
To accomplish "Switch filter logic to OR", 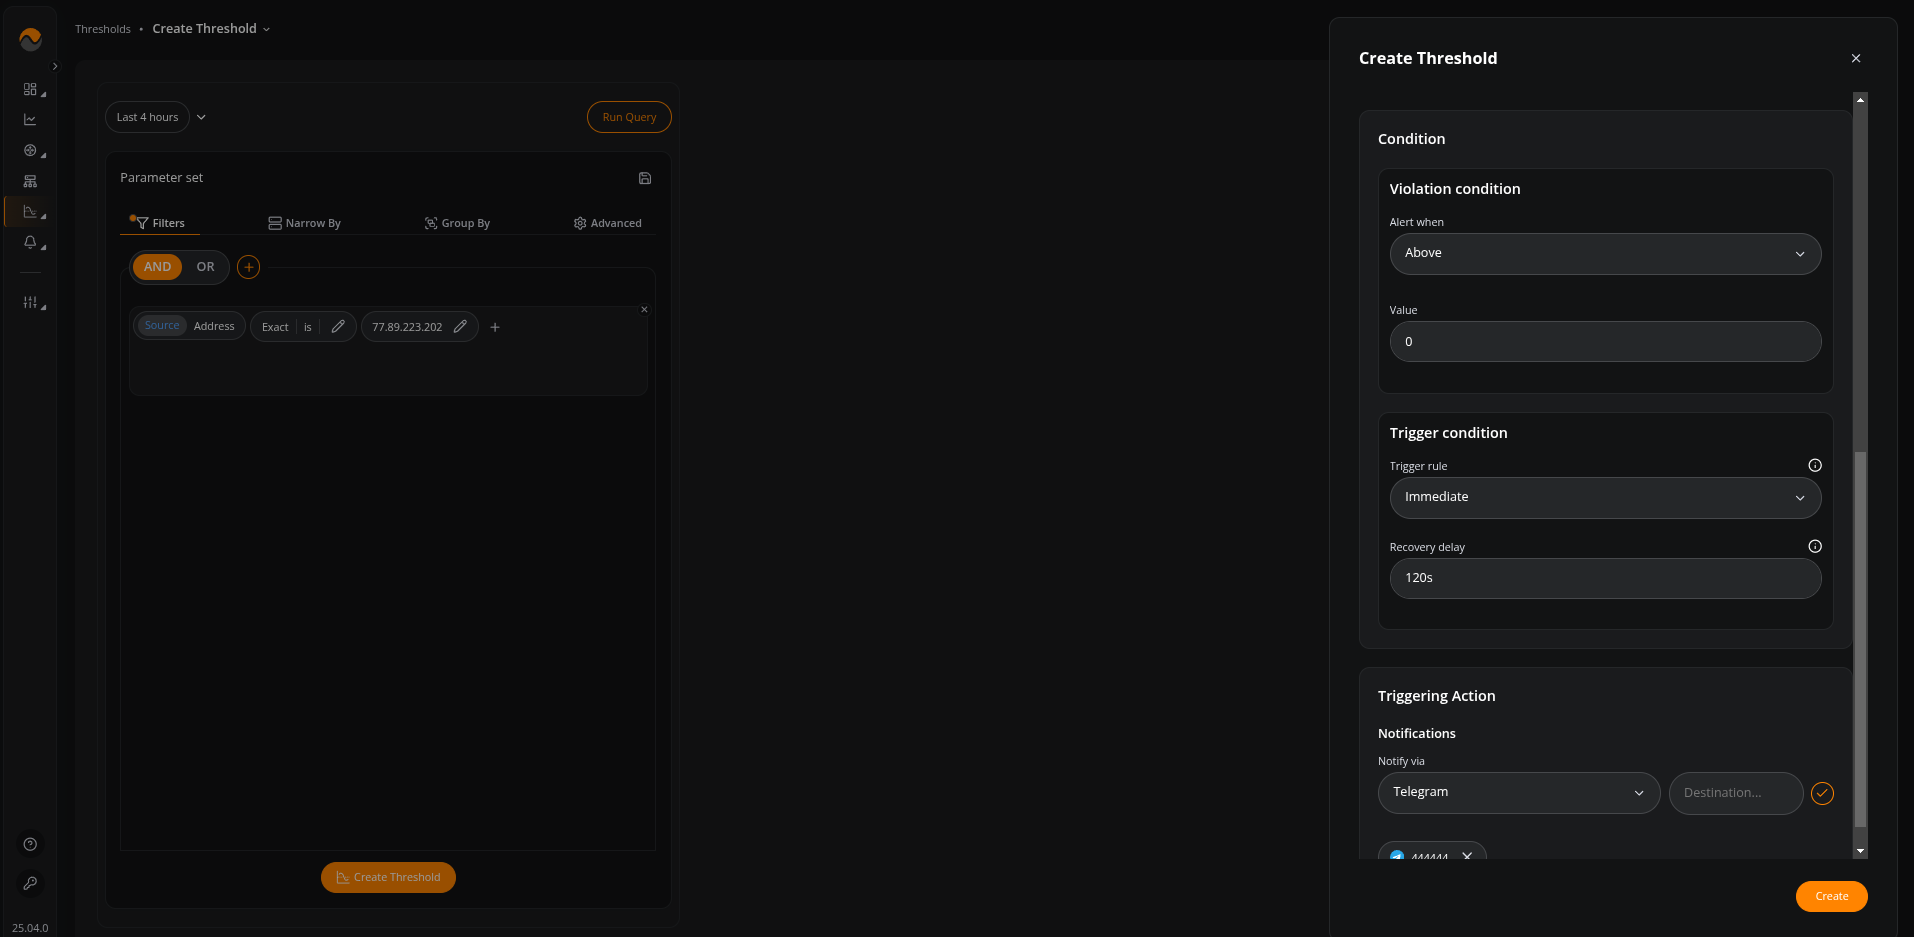I will 205,267.
